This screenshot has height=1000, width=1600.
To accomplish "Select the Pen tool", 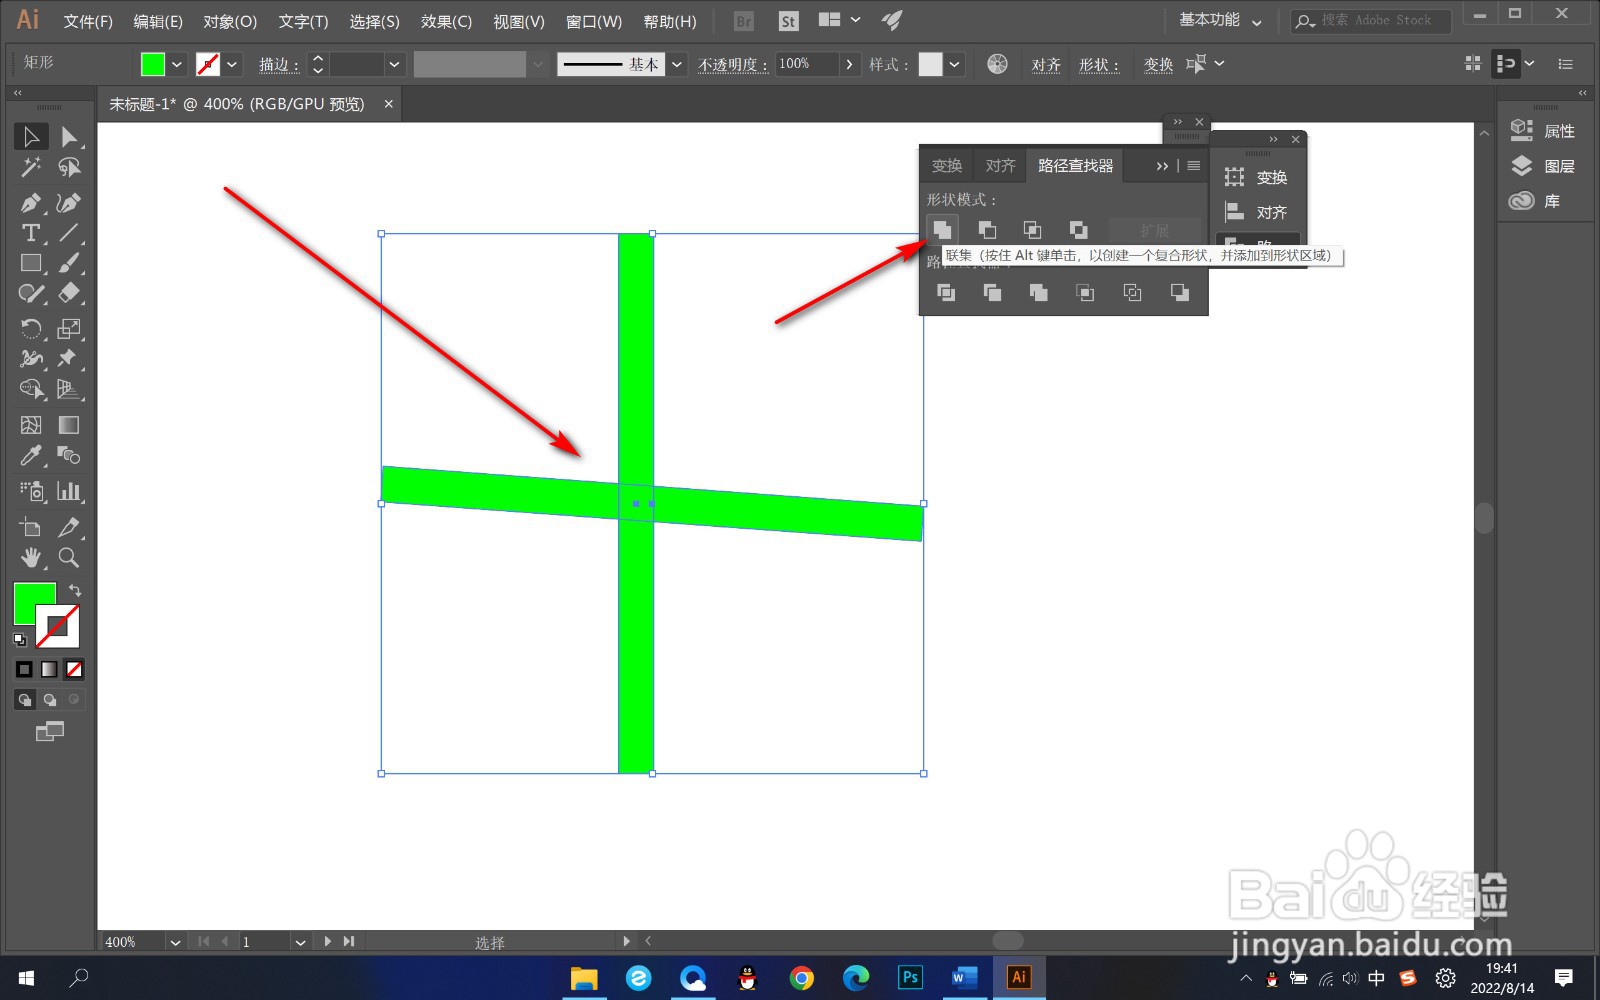I will click(31, 203).
